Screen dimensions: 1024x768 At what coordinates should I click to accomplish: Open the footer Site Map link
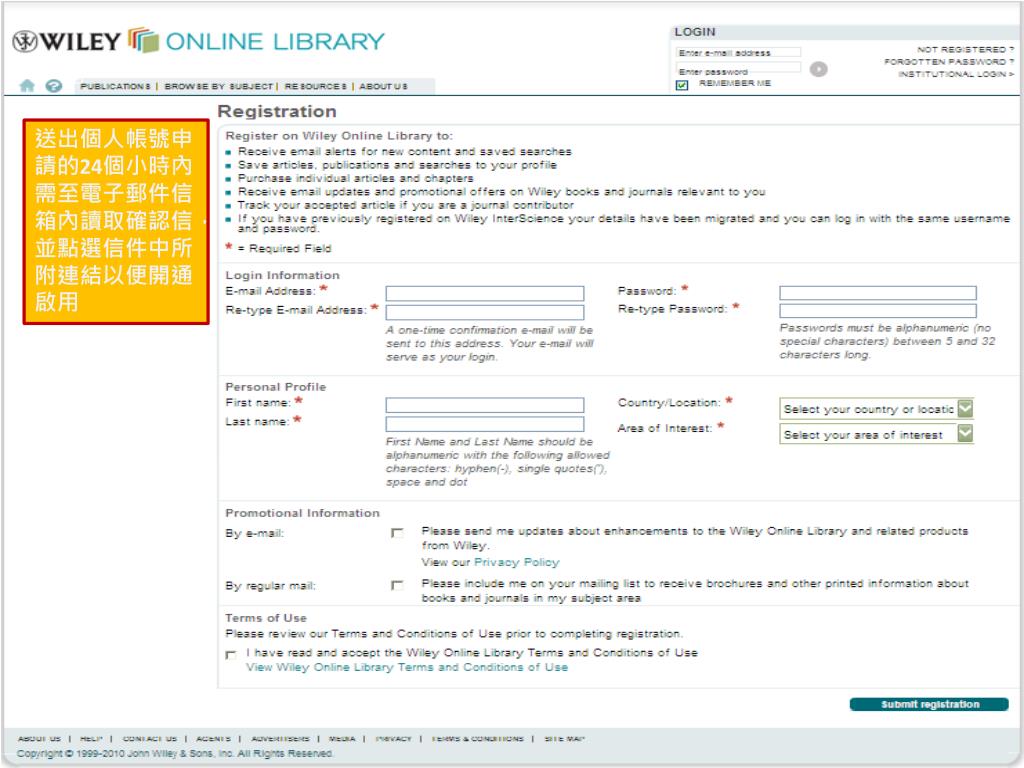(x=564, y=739)
